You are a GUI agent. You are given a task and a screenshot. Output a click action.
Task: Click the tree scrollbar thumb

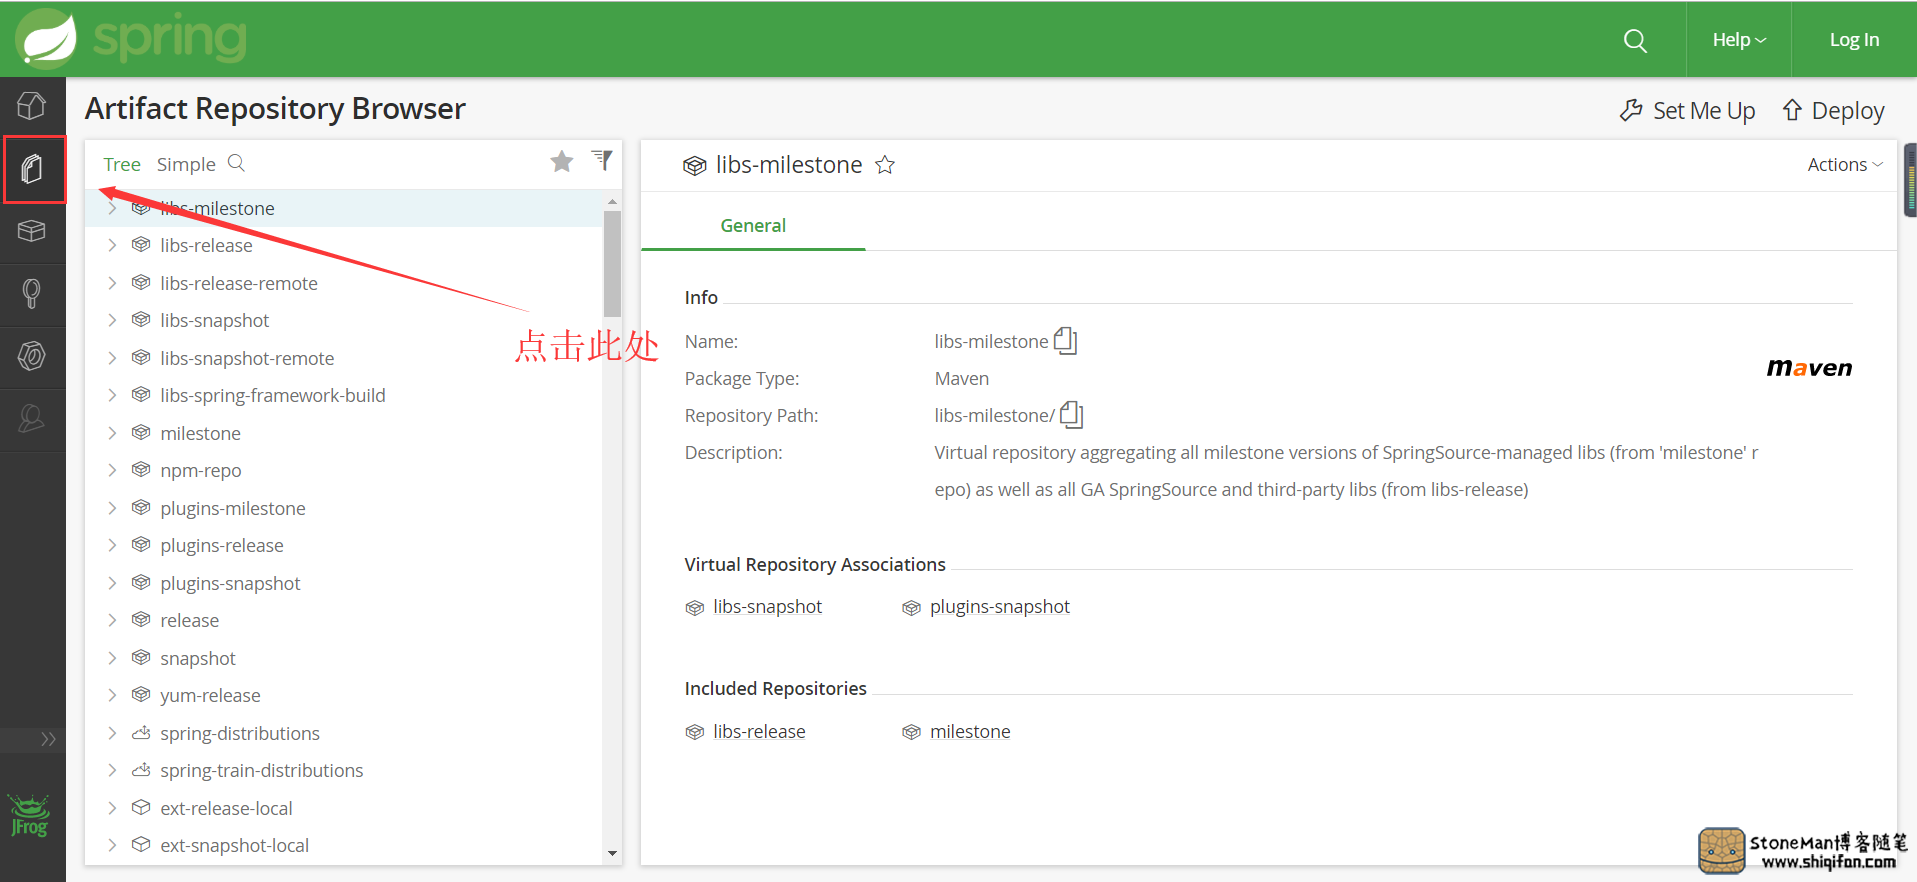pyautogui.click(x=612, y=263)
